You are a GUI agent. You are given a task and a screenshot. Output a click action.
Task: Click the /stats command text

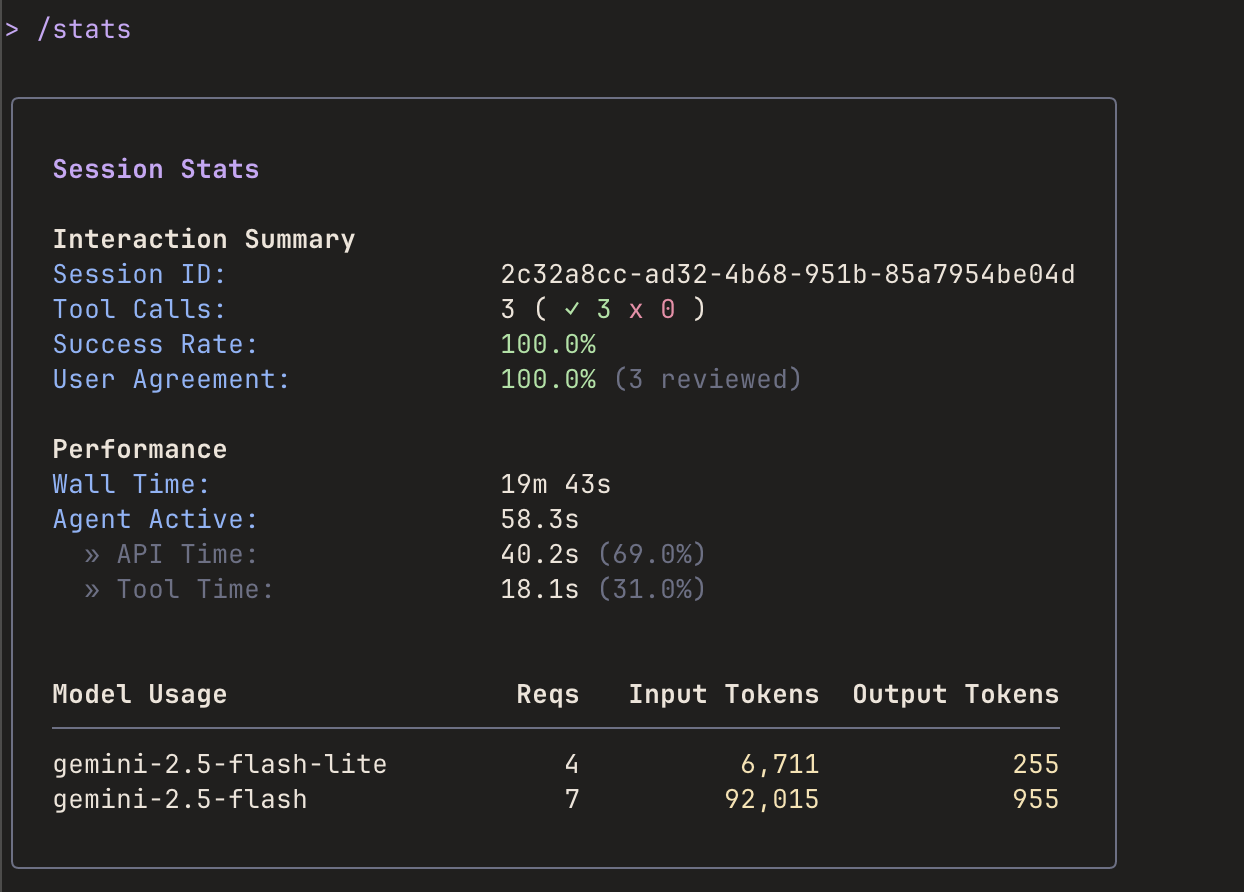click(x=83, y=30)
